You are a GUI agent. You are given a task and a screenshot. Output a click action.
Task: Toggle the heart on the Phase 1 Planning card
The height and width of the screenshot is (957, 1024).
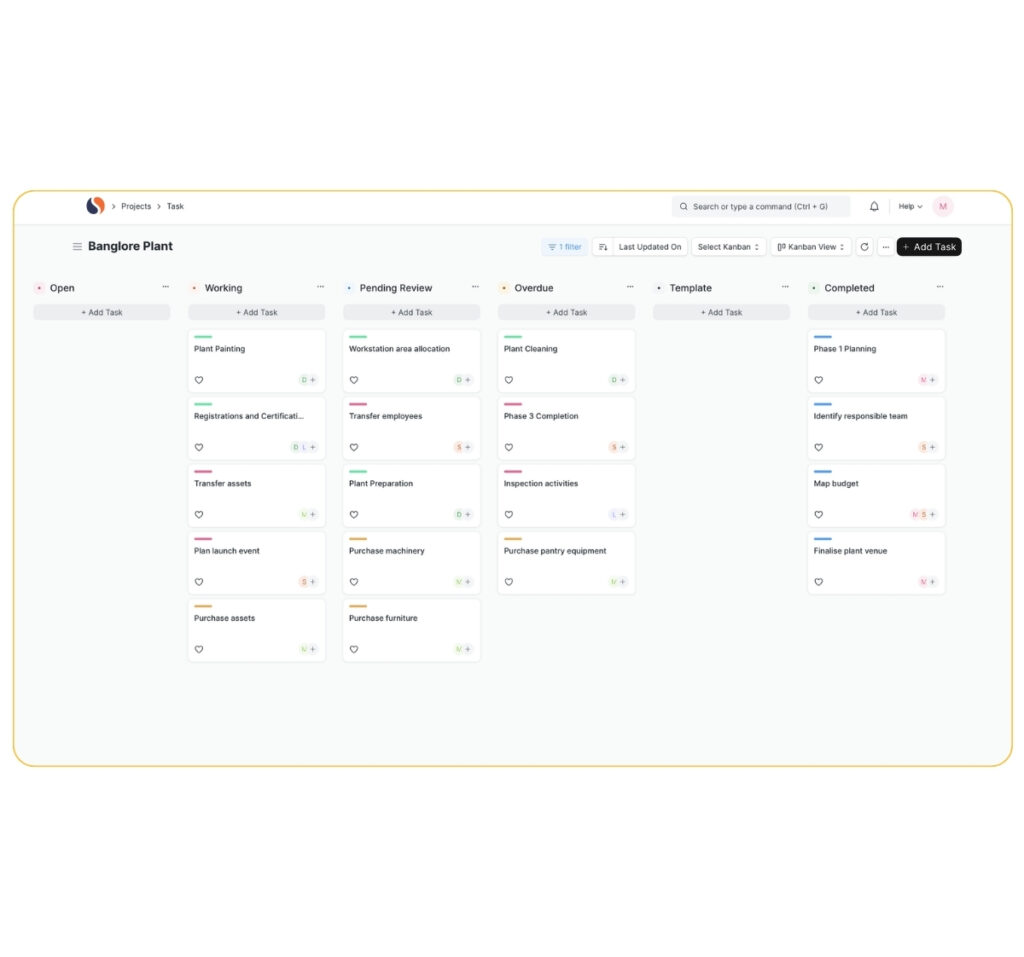[x=818, y=380]
